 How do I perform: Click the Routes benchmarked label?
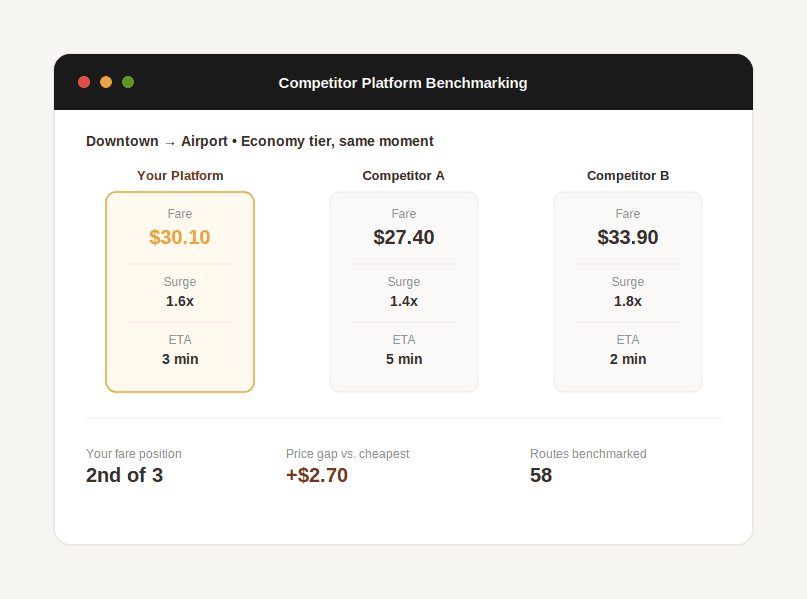tap(588, 454)
